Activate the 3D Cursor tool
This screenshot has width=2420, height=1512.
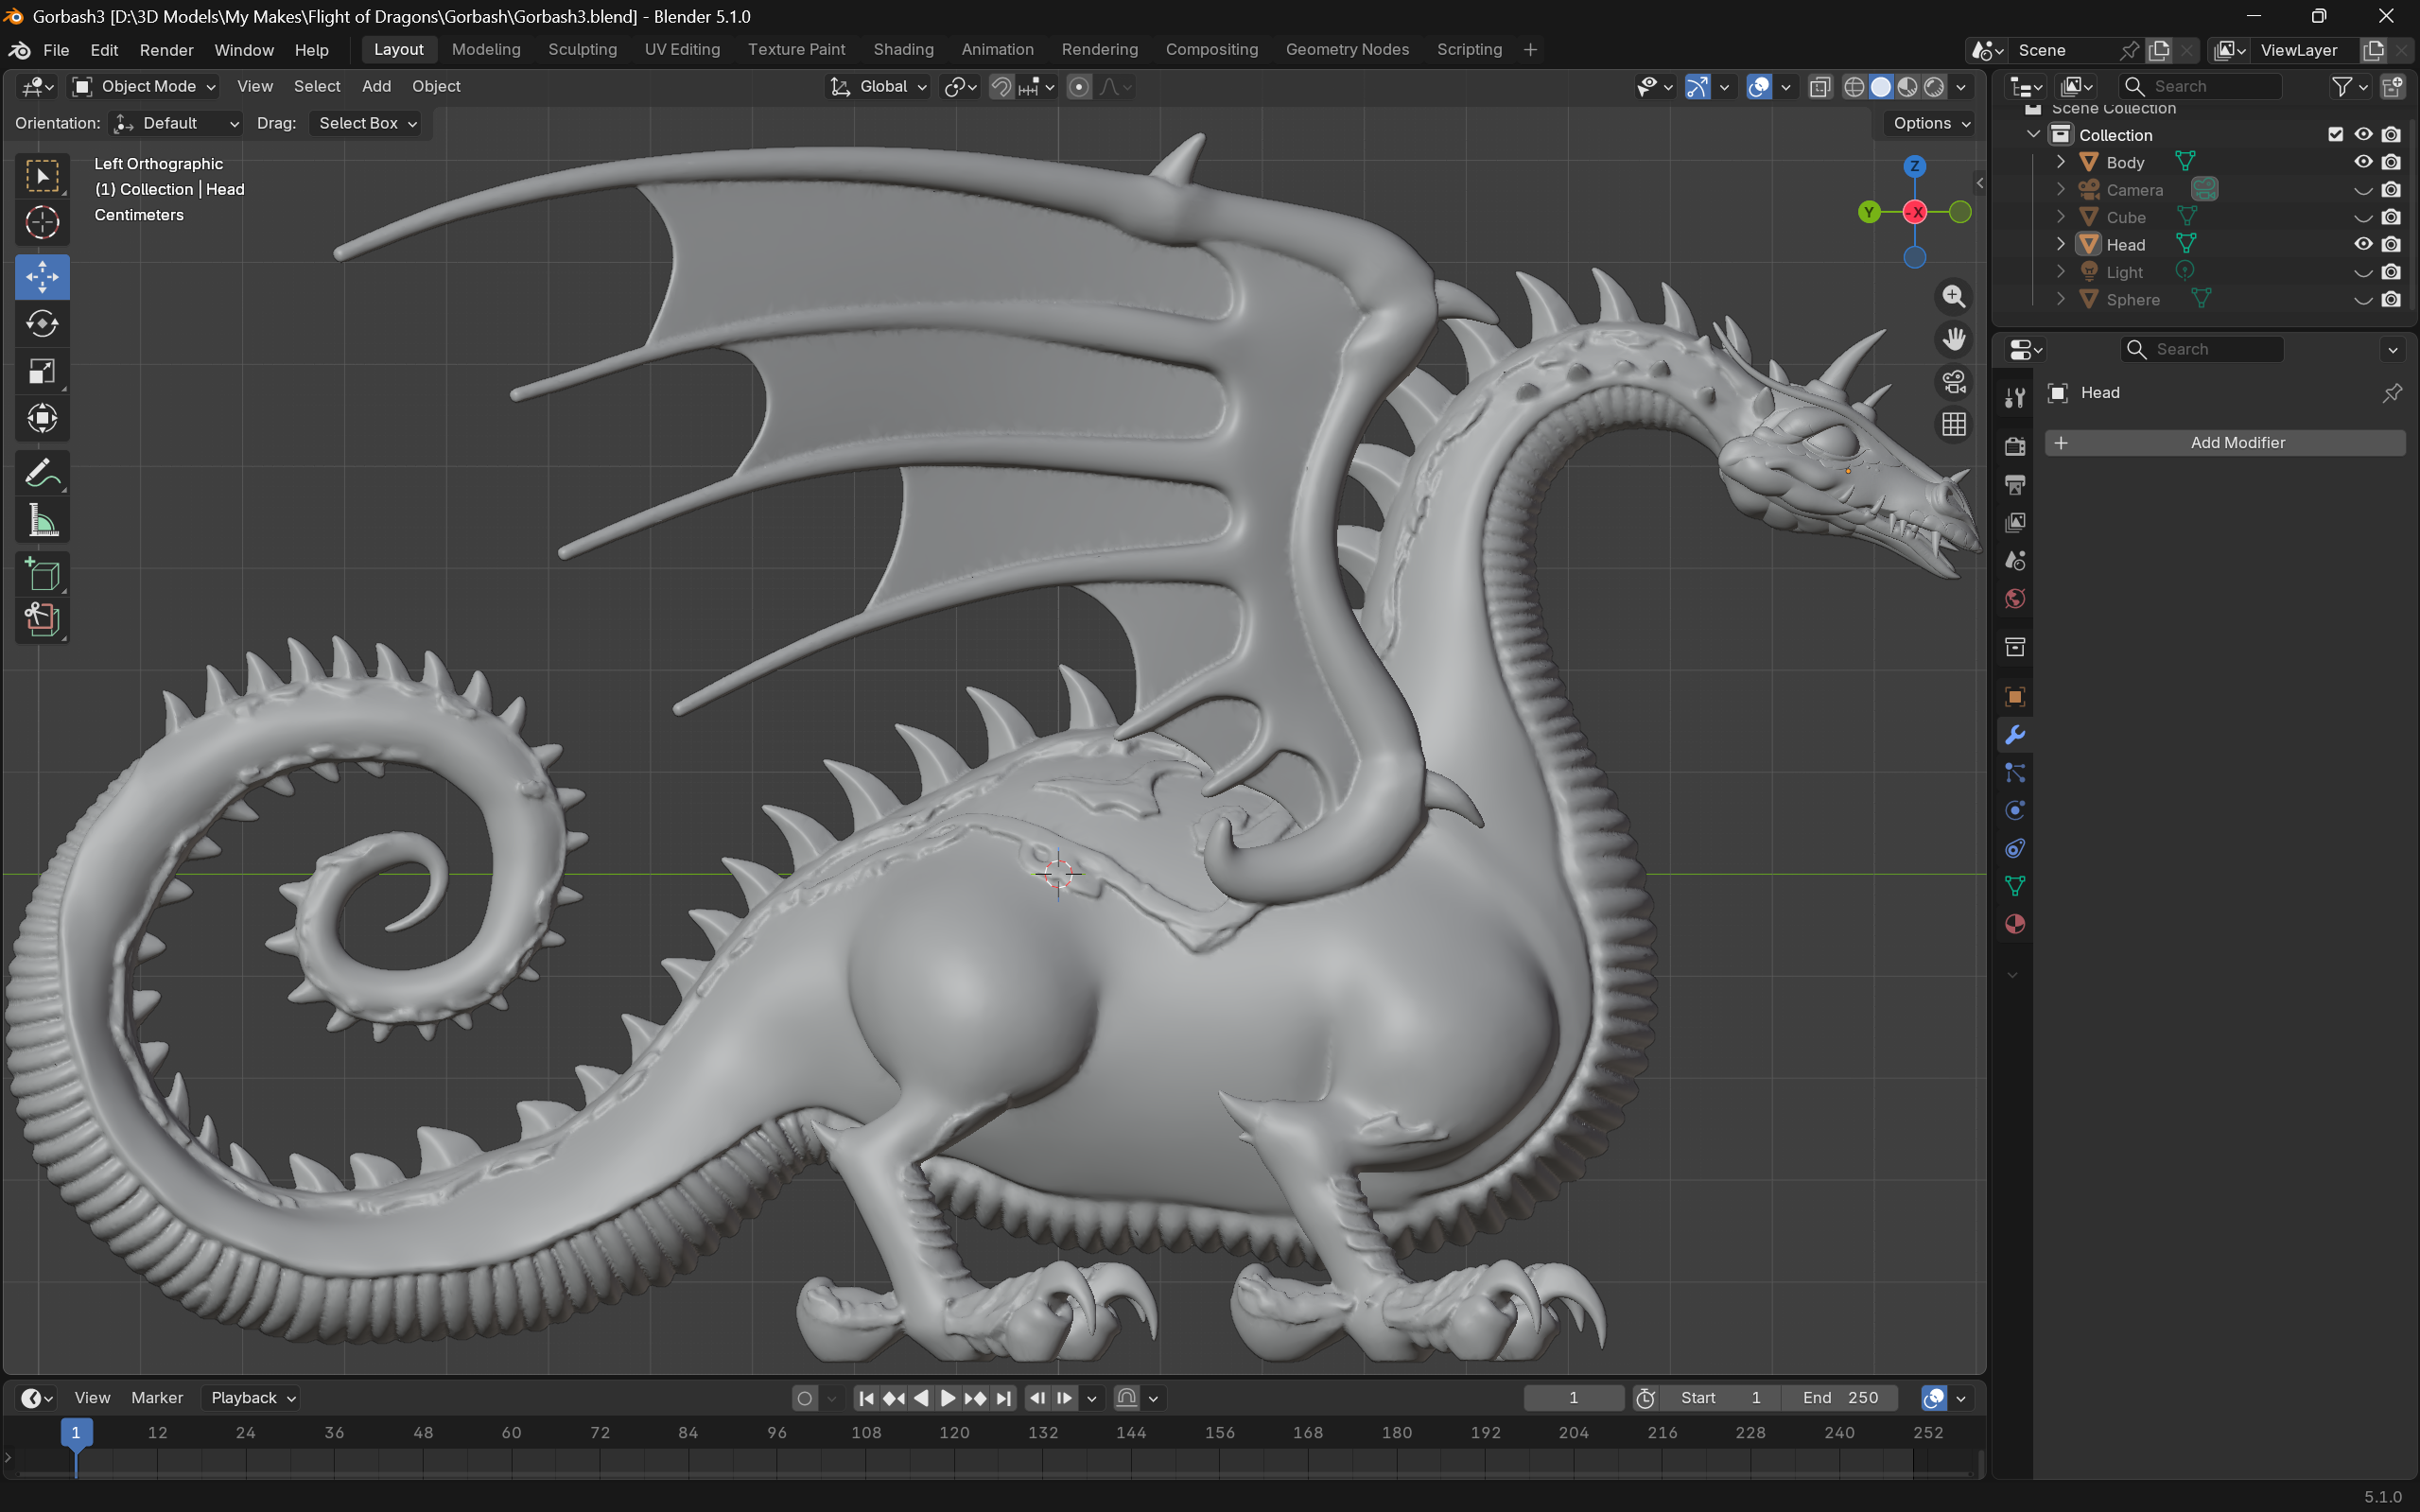pyautogui.click(x=42, y=222)
